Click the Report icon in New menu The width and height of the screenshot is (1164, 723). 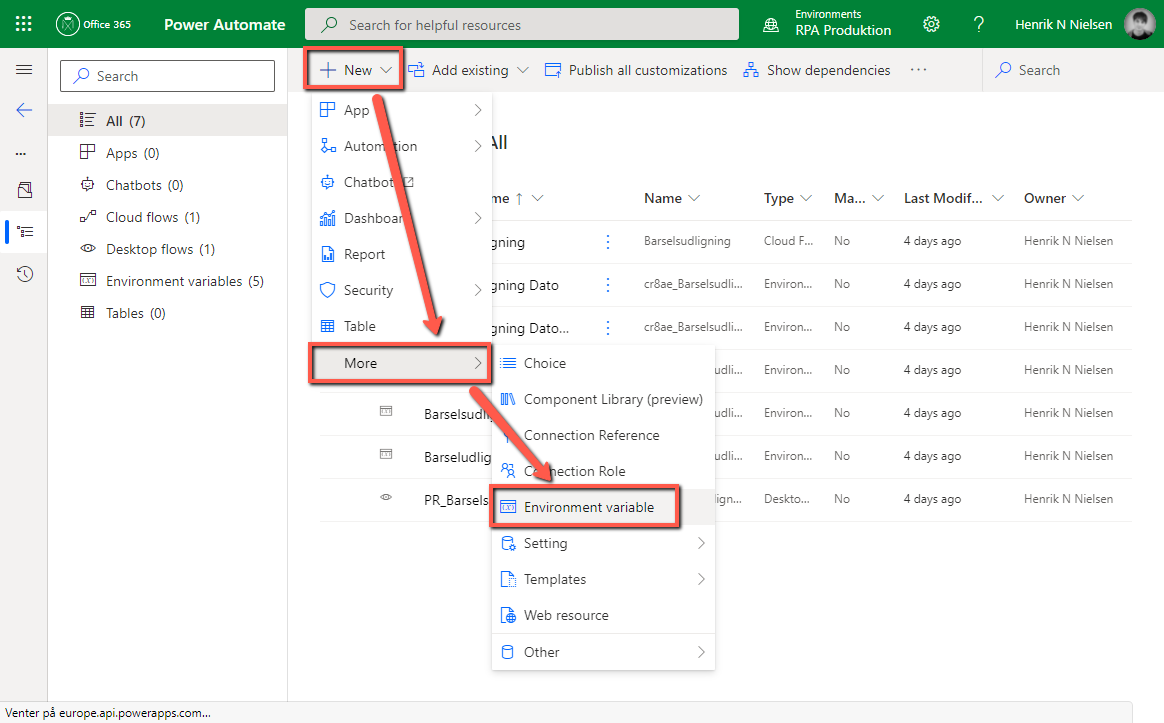(327, 254)
